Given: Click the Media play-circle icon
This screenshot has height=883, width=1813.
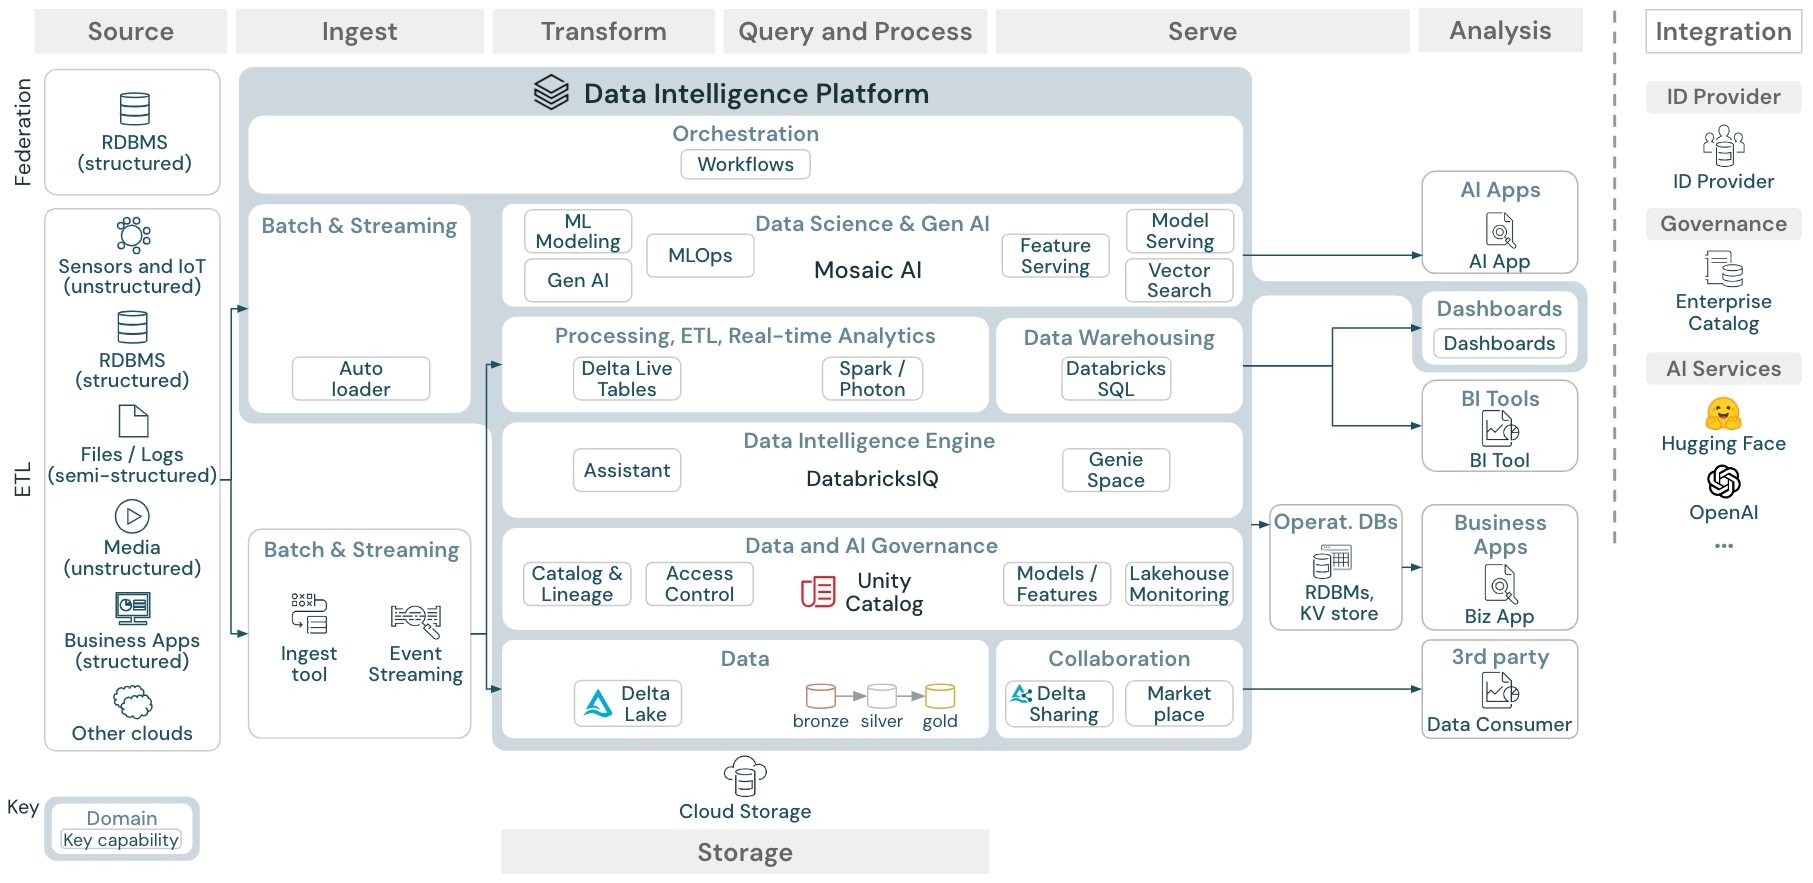Looking at the screenshot, I should click(132, 516).
